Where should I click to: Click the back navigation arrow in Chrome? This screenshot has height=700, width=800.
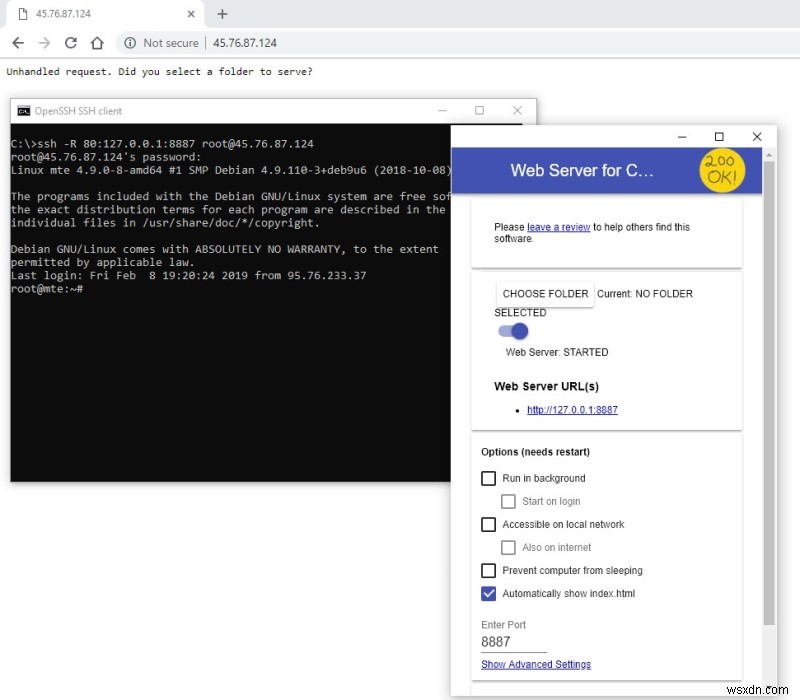pos(17,43)
